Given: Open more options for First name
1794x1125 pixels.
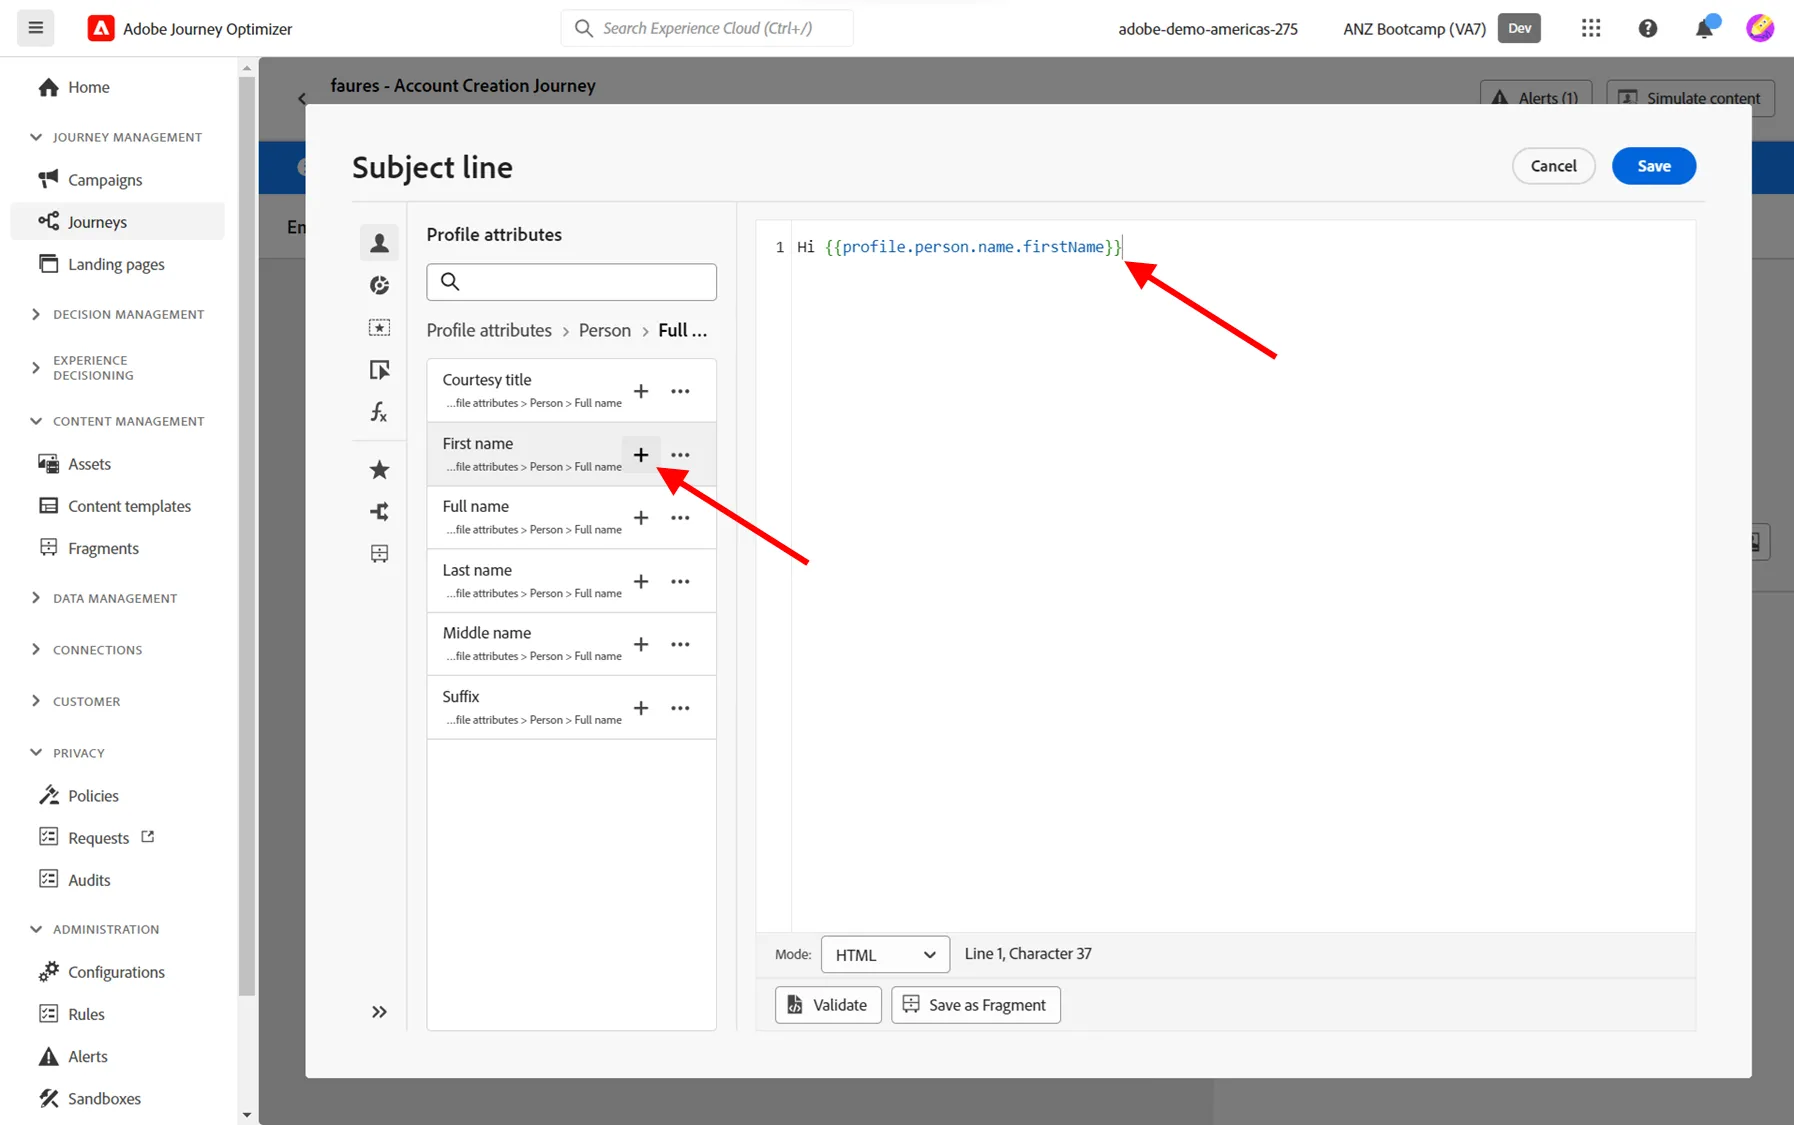Looking at the screenshot, I should tap(680, 455).
